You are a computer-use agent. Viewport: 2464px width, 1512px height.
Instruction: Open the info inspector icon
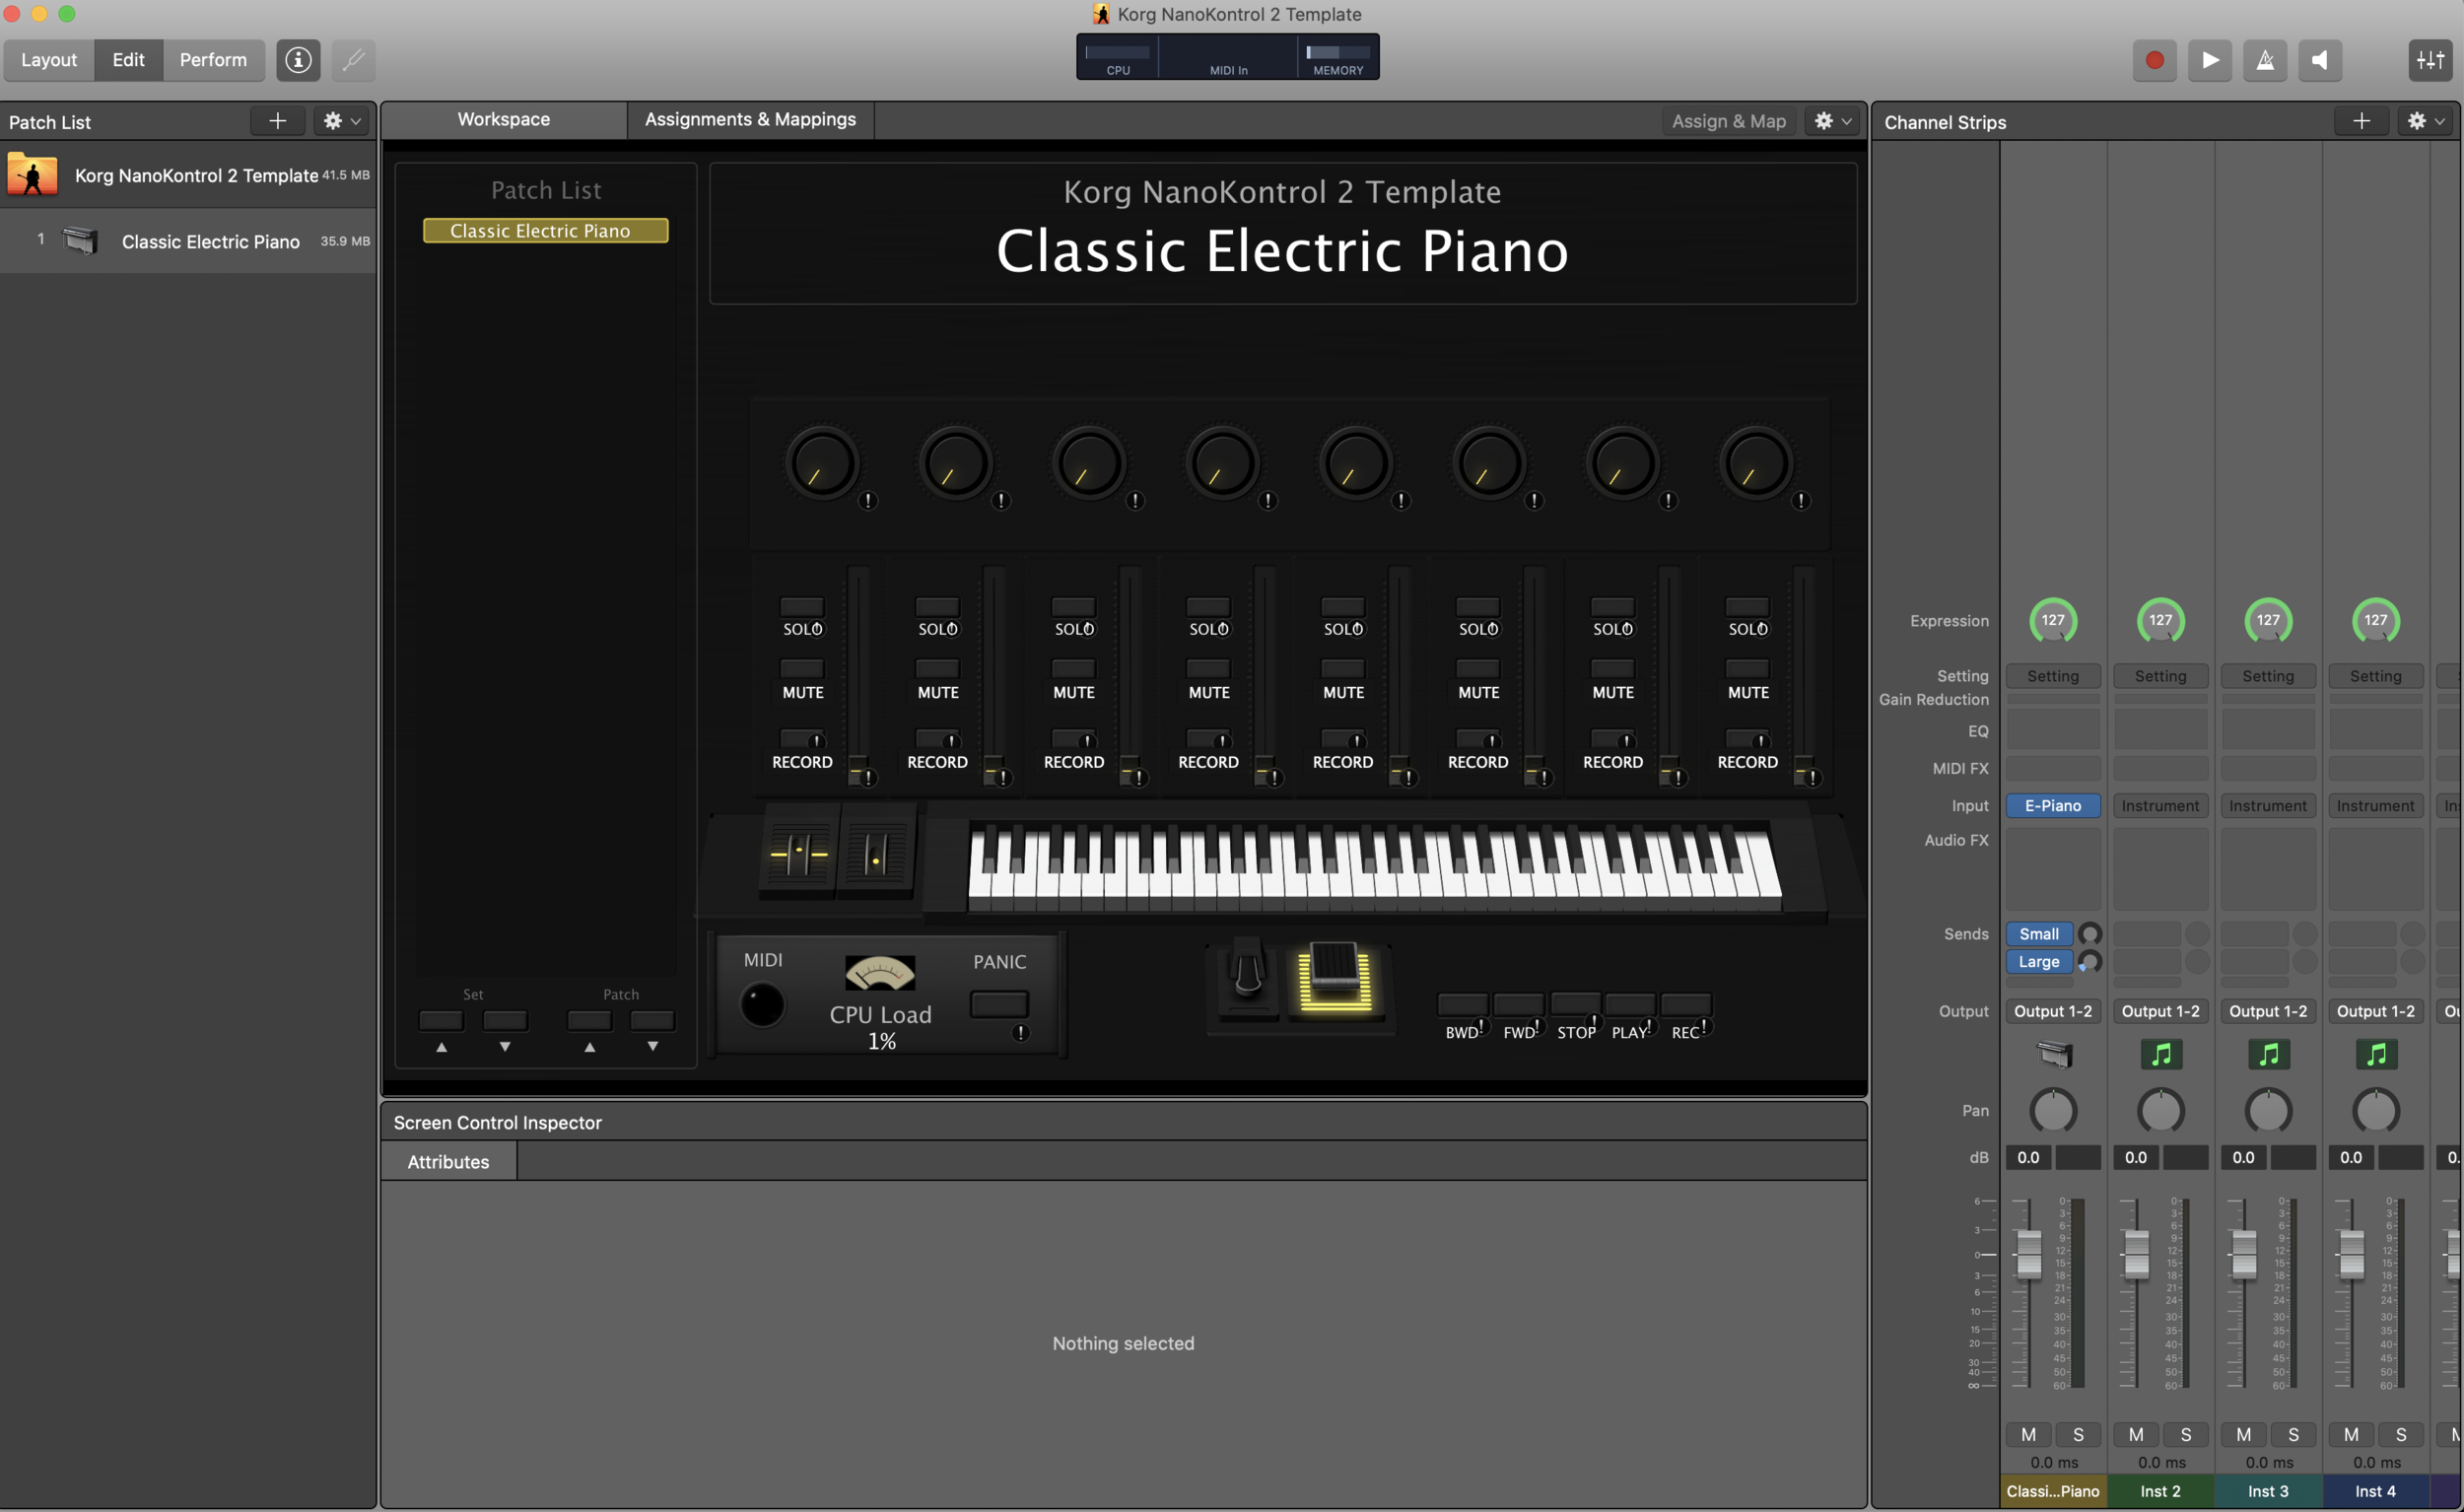pos(298,60)
